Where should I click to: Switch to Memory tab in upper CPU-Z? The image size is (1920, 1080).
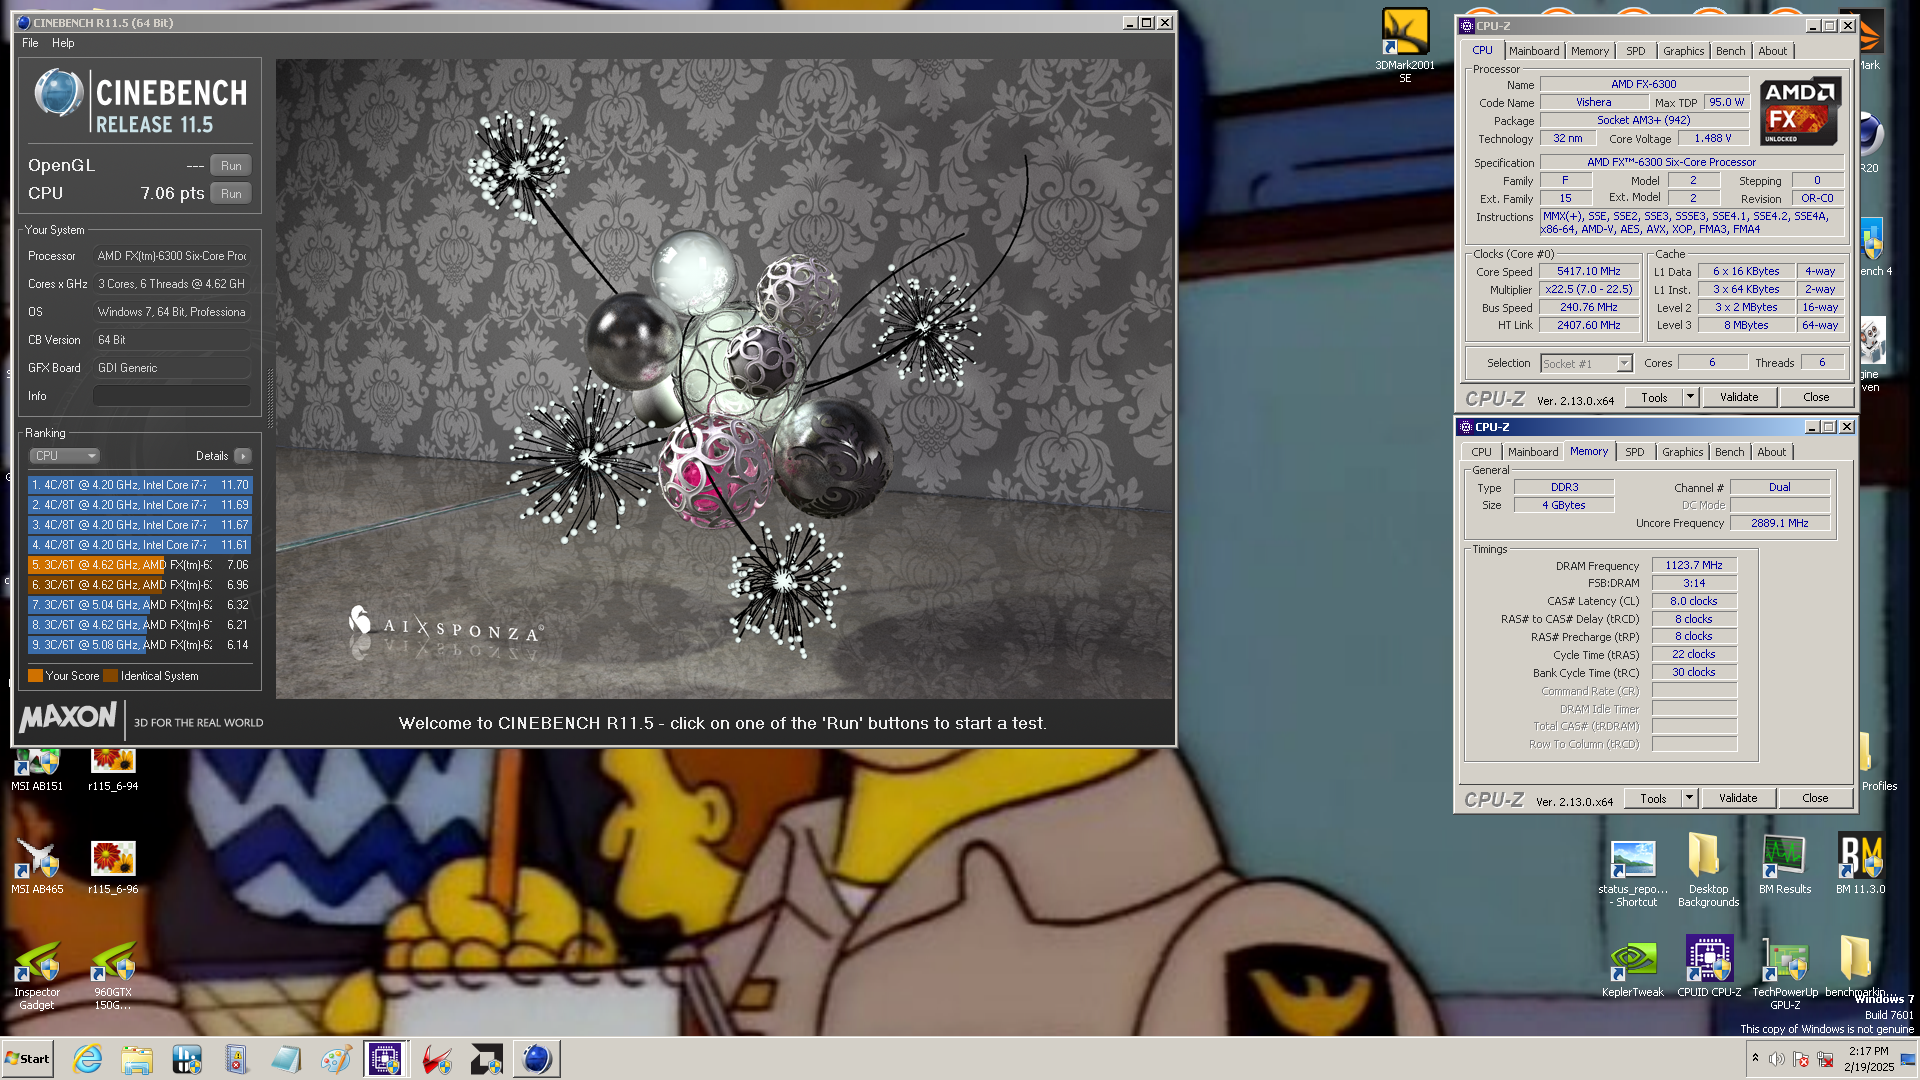[1590, 51]
